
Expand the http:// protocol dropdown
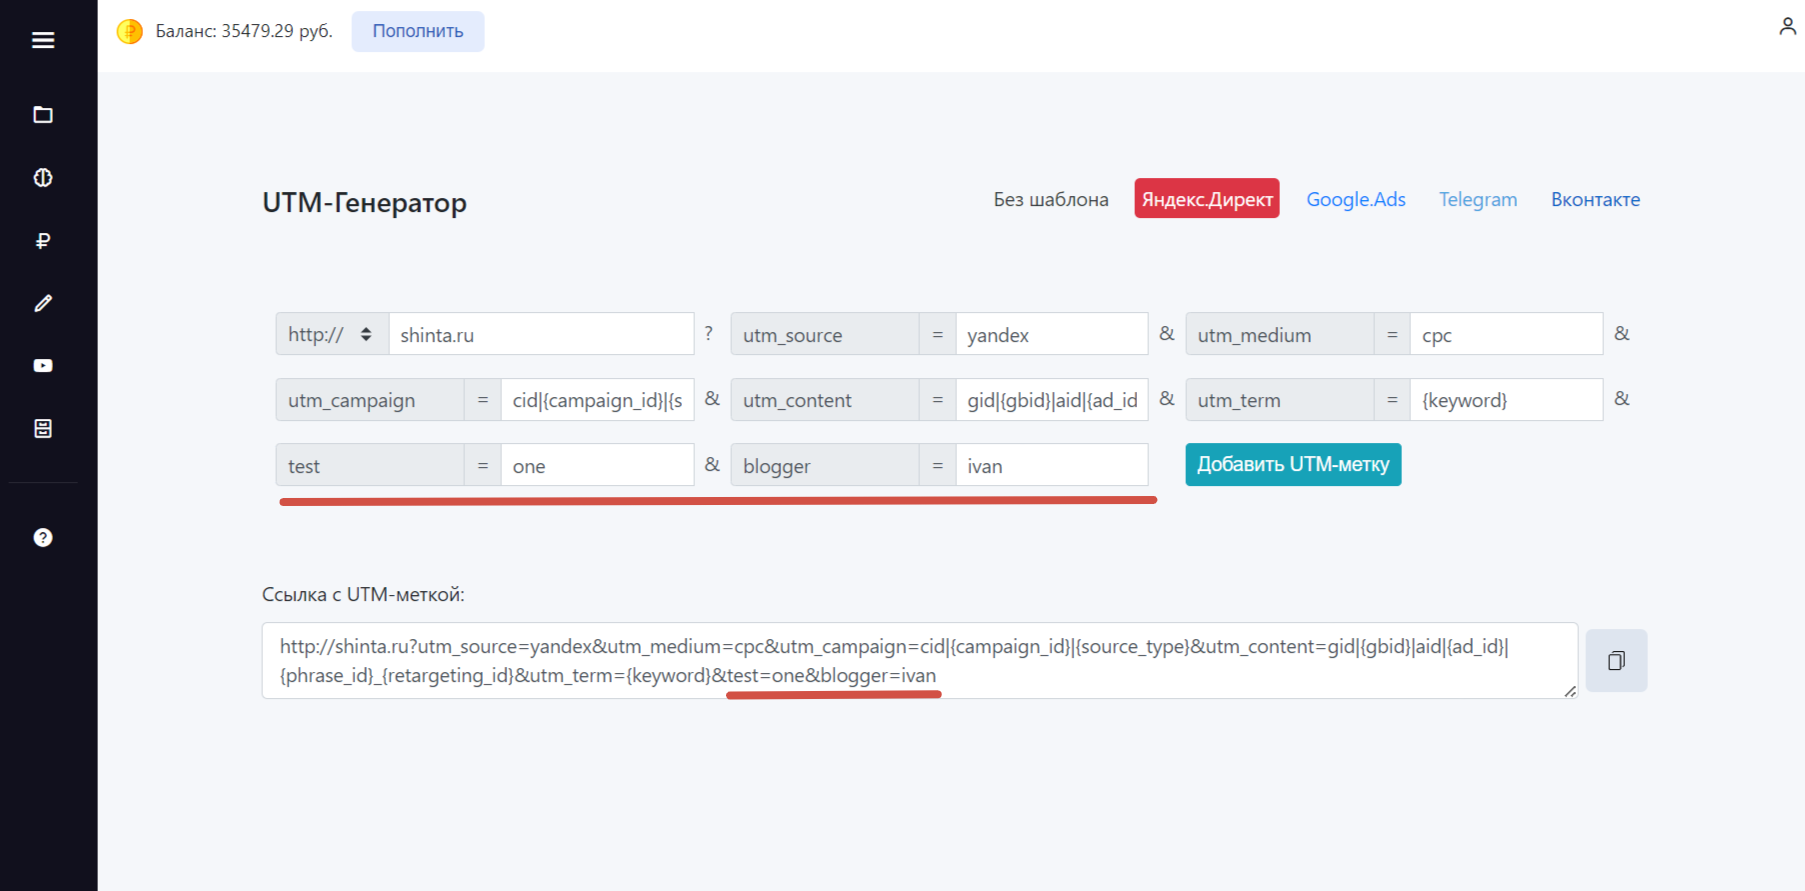tap(332, 334)
